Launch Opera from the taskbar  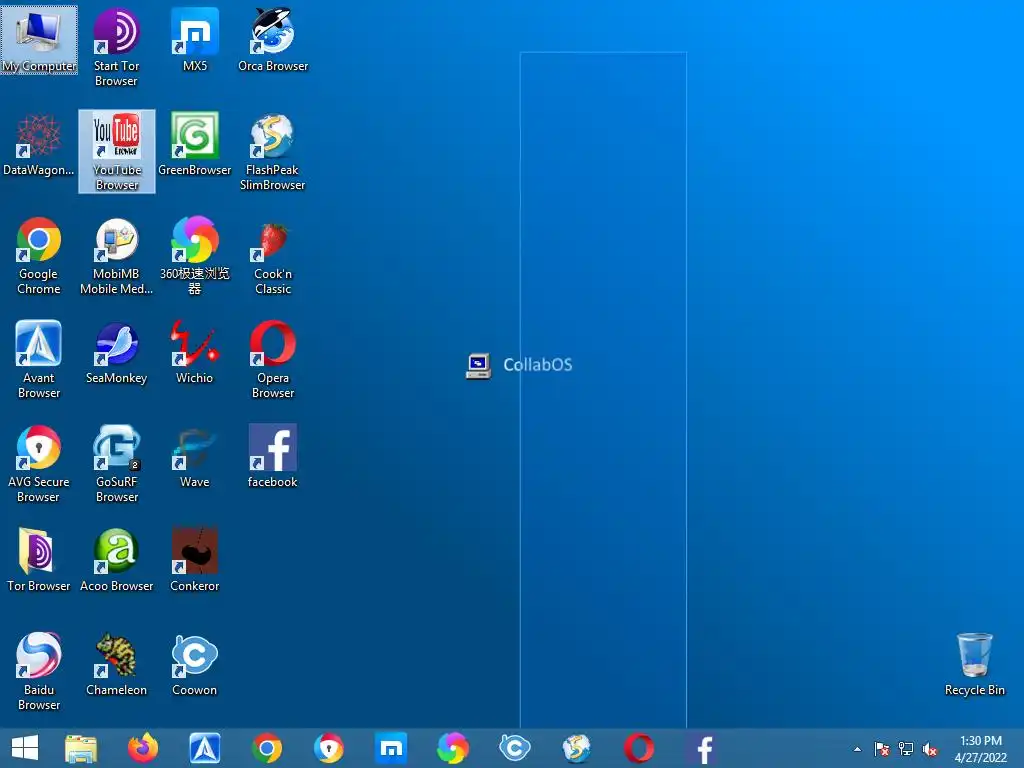click(639, 748)
